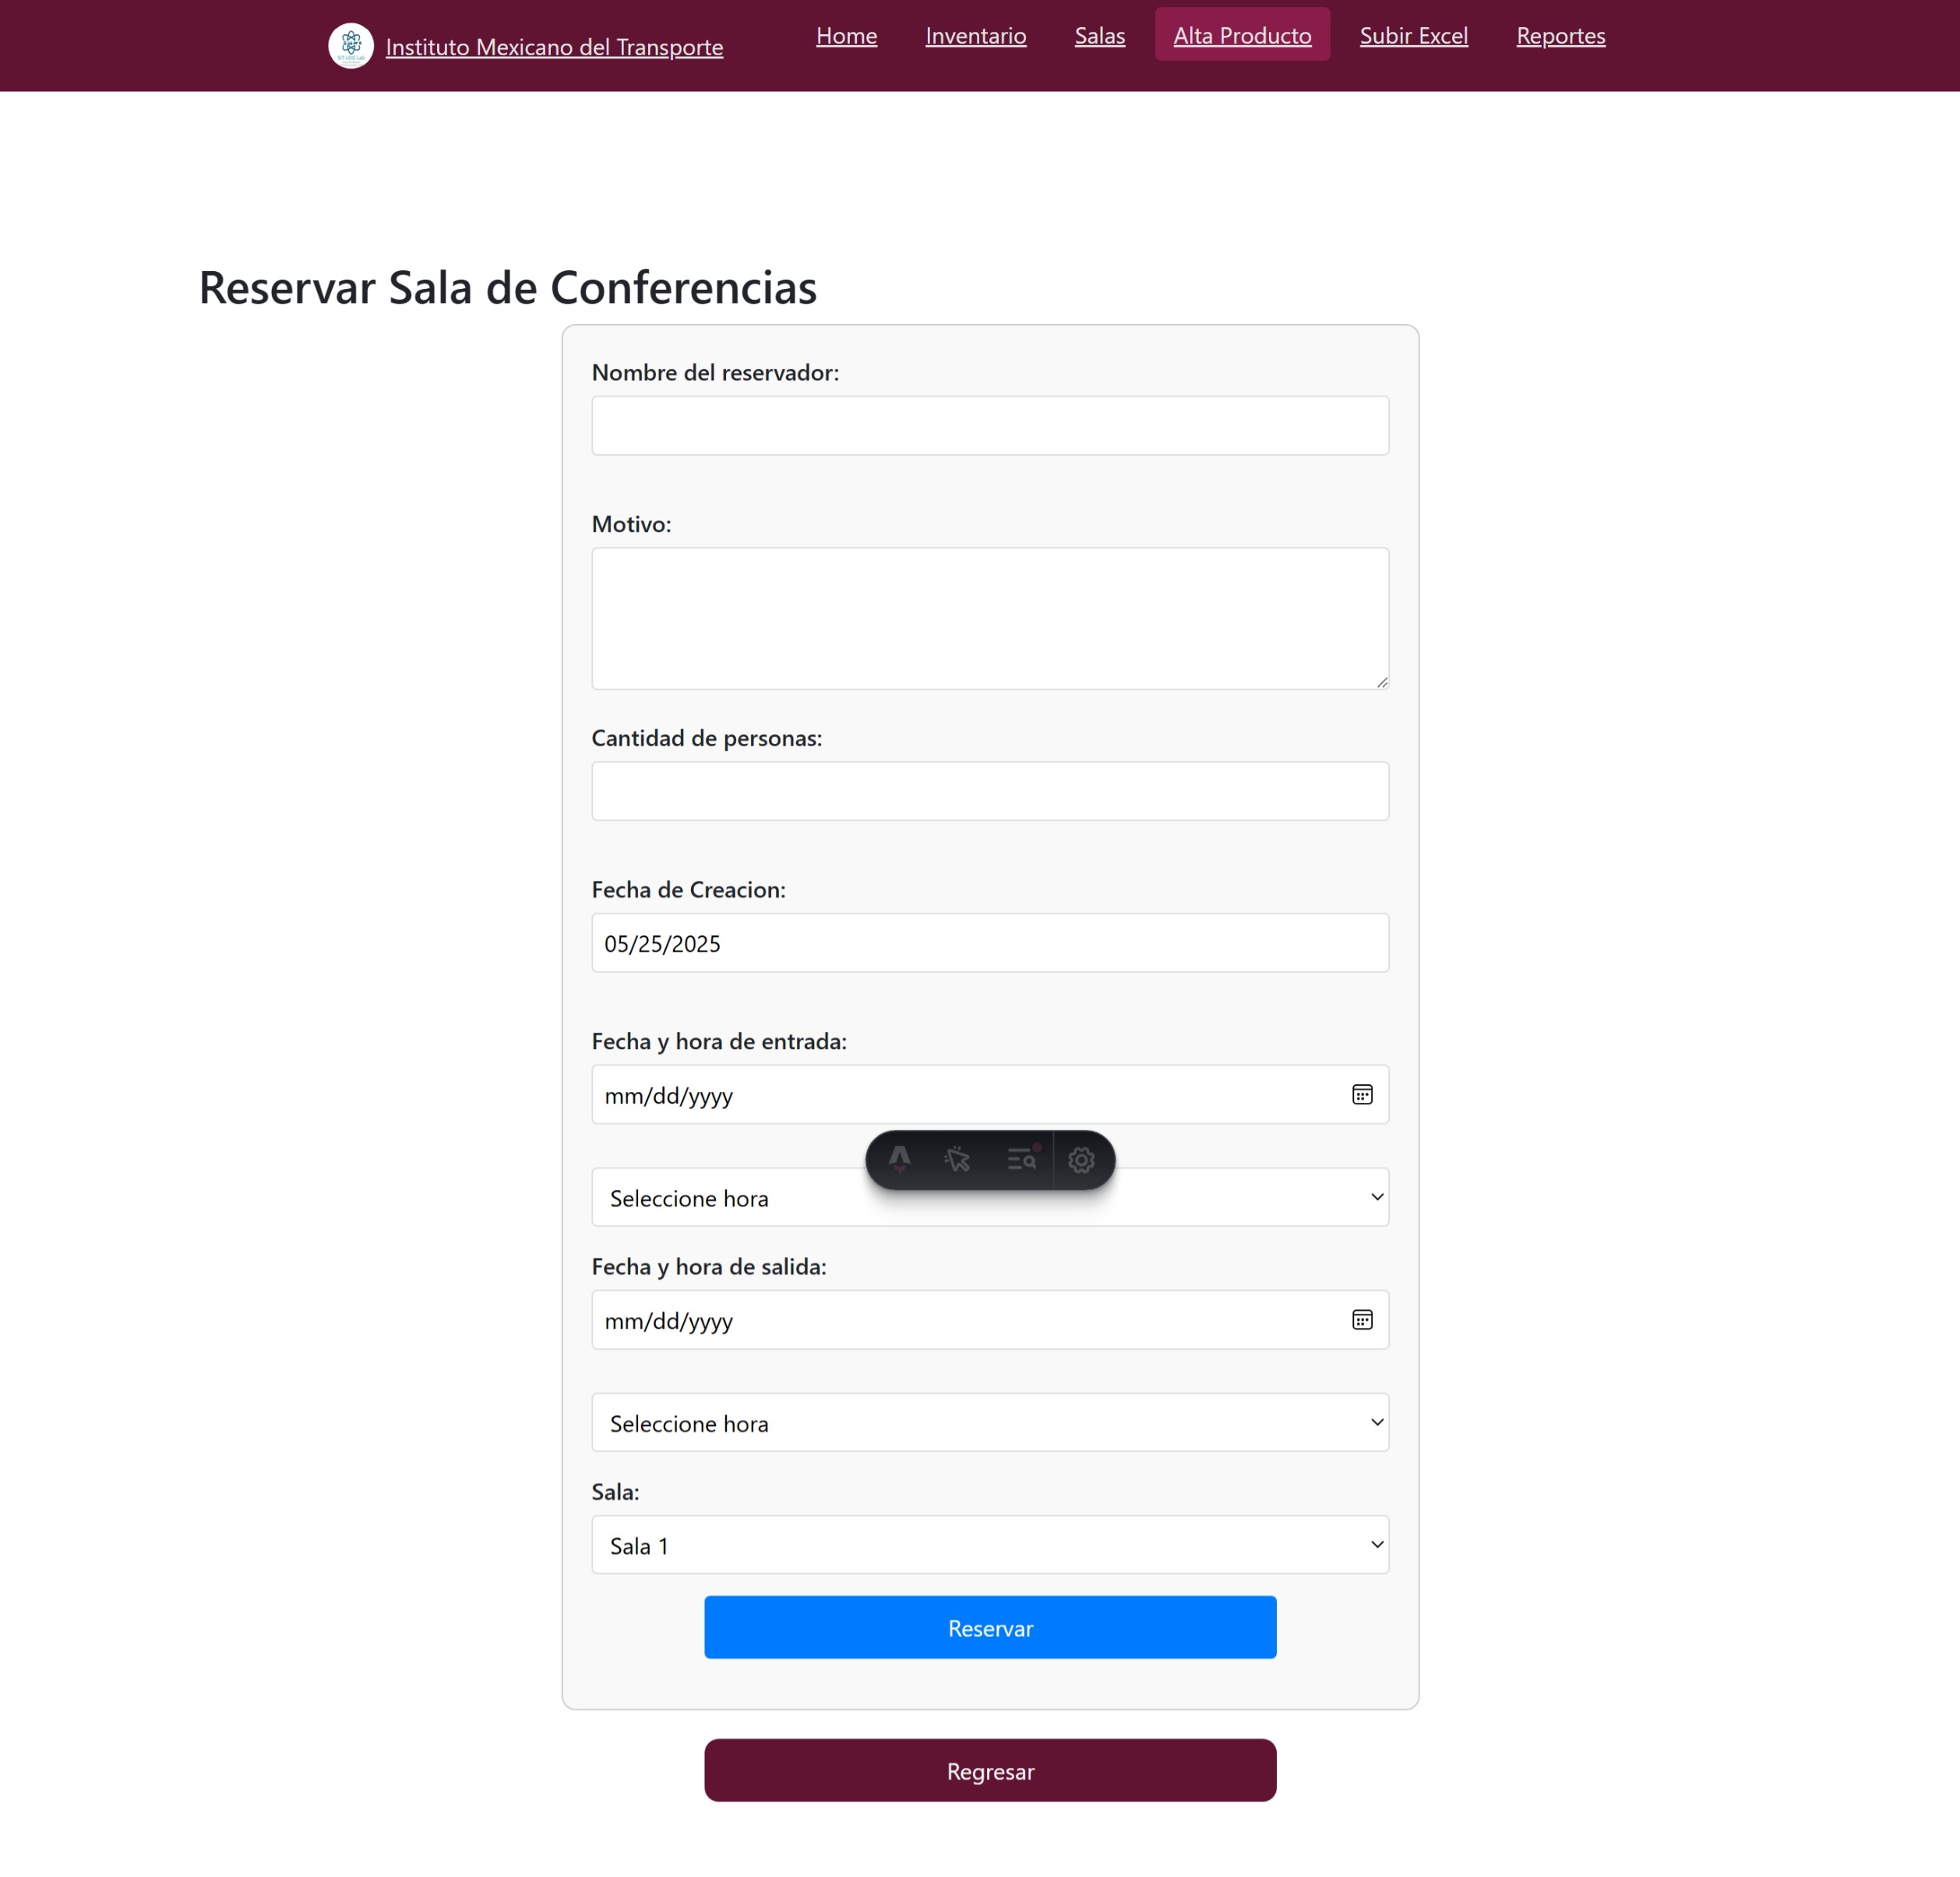1960x1877 pixels.
Task: Expand the salida hour dropdown
Action: point(990,1422)
